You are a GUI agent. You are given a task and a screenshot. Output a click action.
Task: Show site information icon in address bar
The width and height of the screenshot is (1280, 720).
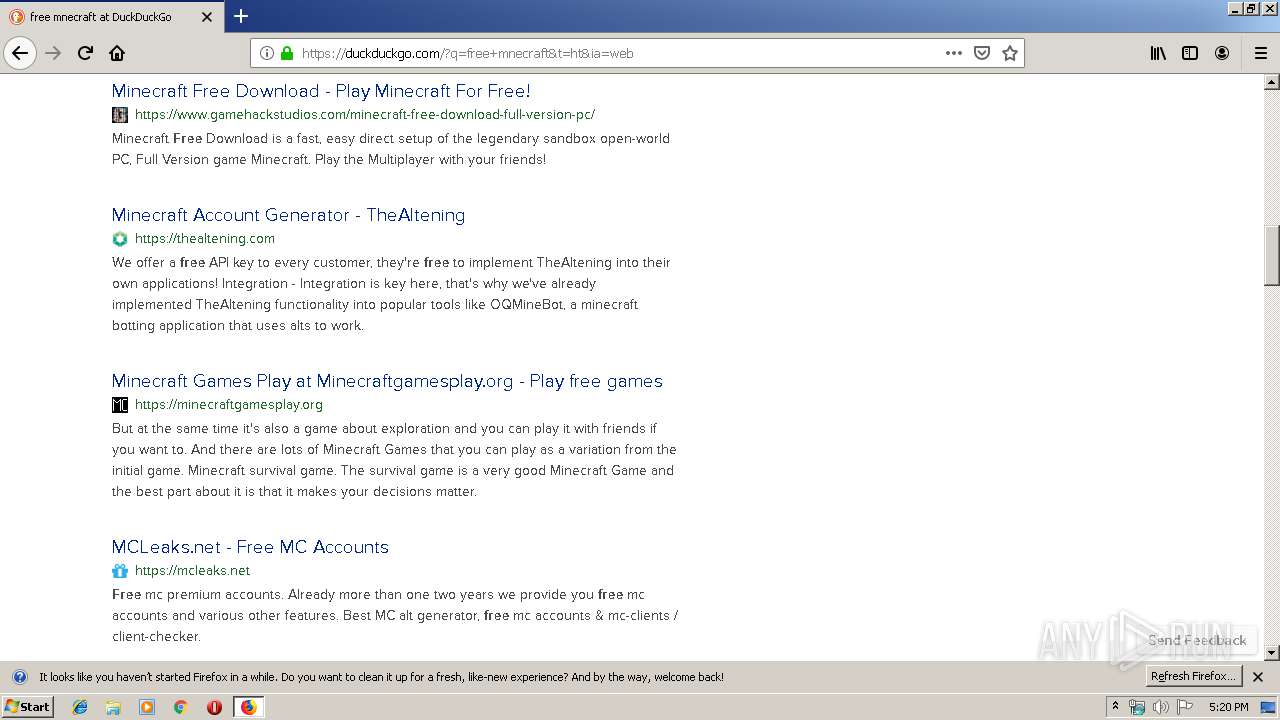(x=267, y=53)
